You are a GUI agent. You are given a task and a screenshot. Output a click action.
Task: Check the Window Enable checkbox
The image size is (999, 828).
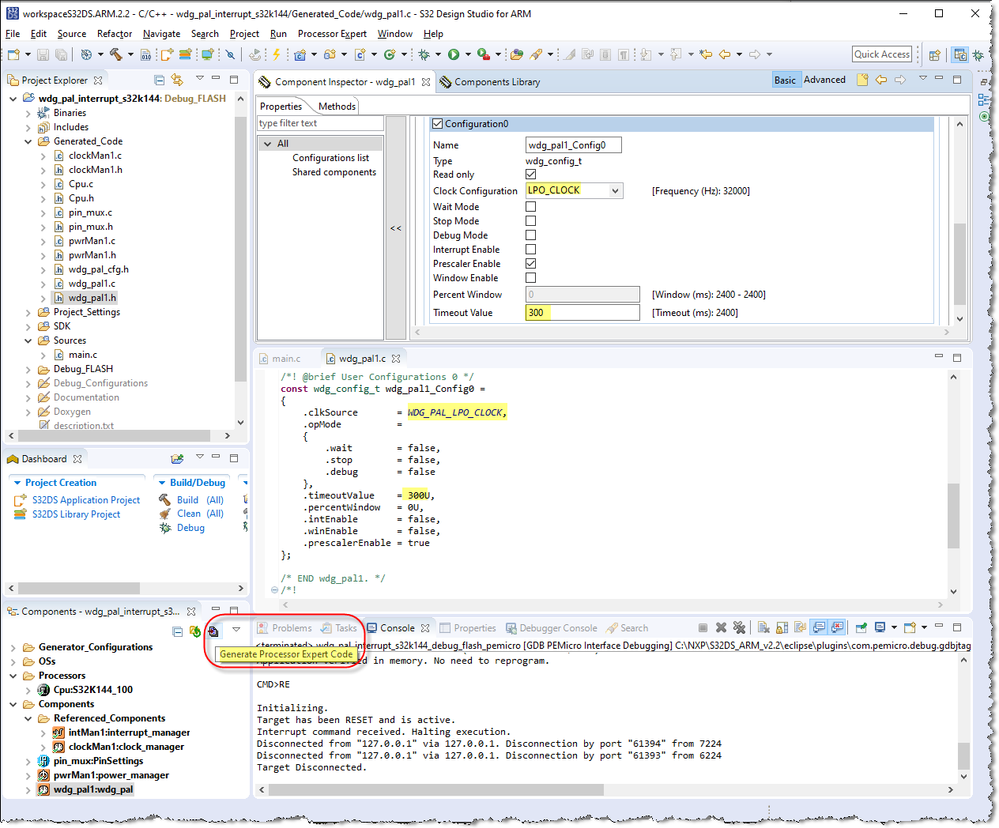pos(531,278)
